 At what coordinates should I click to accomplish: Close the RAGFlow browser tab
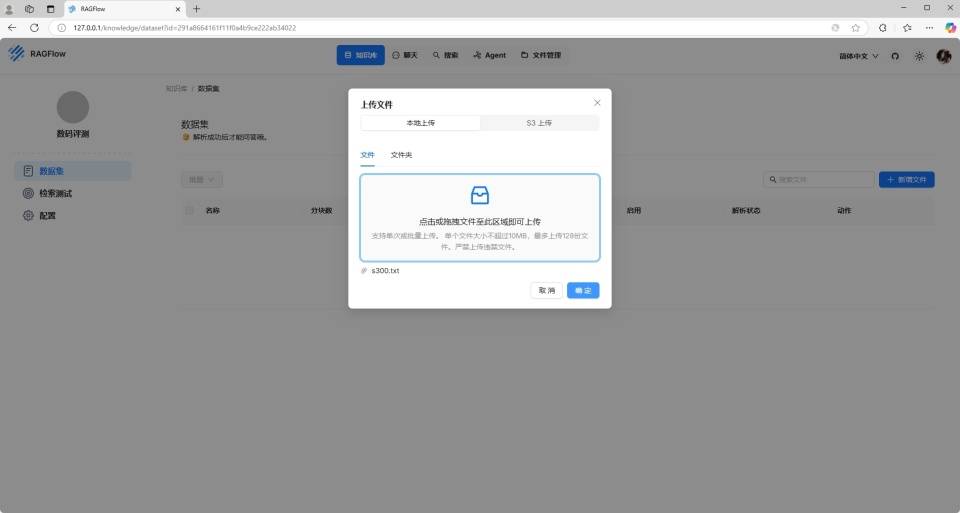click(x=178, y=9)
